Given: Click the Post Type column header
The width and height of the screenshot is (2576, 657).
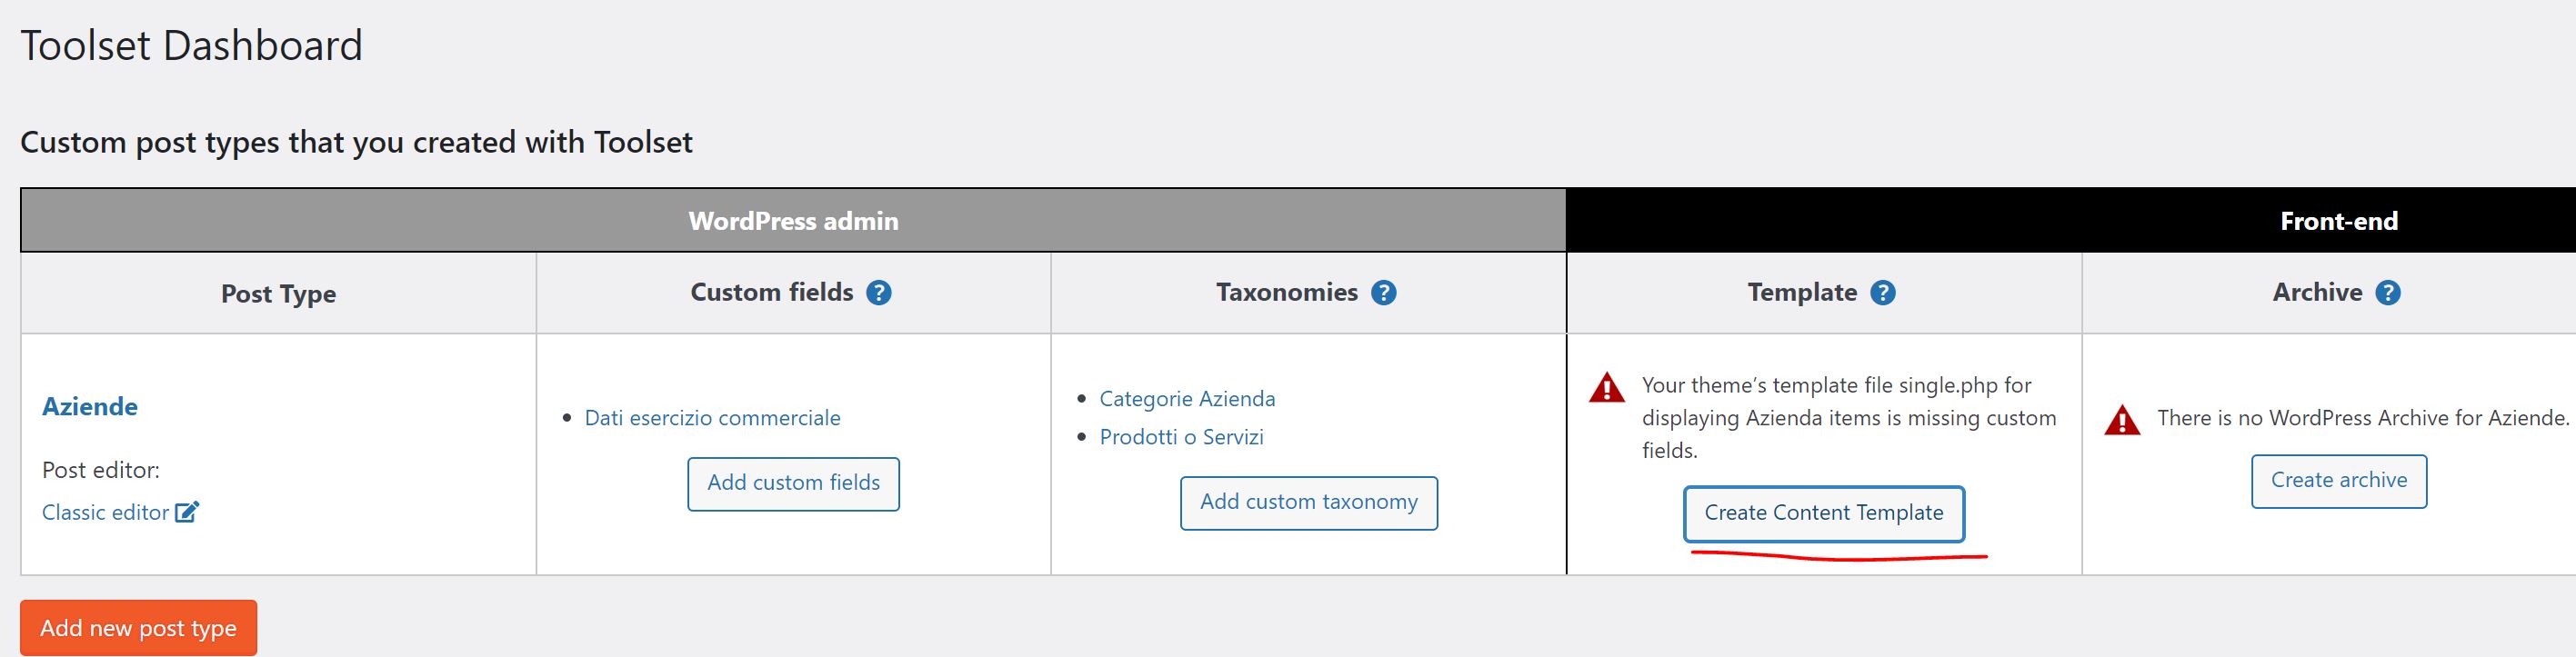Looking at the screenshot, I should click(x=278, y=294).
